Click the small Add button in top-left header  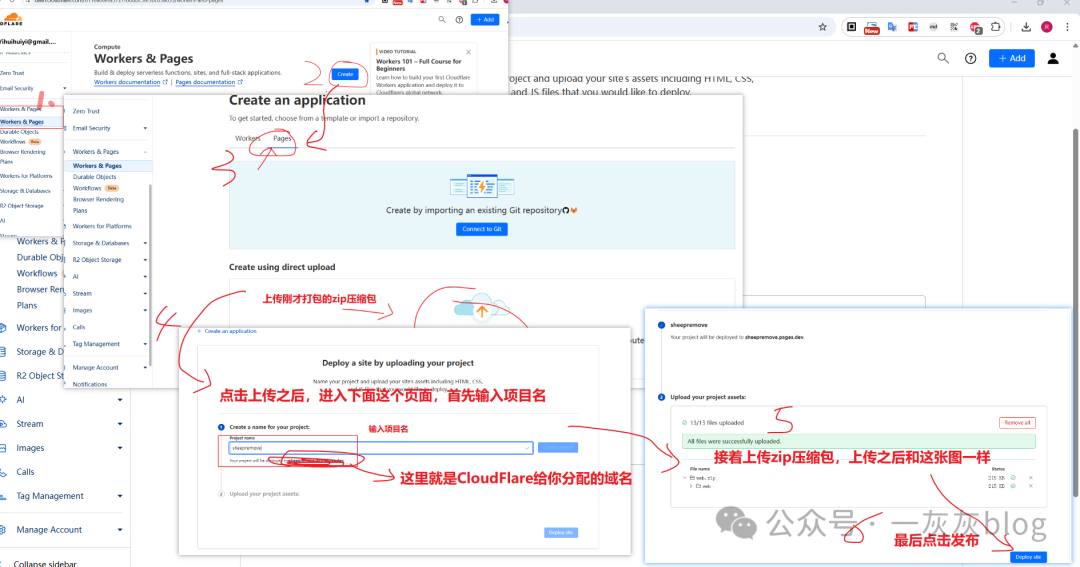point(485,19)
